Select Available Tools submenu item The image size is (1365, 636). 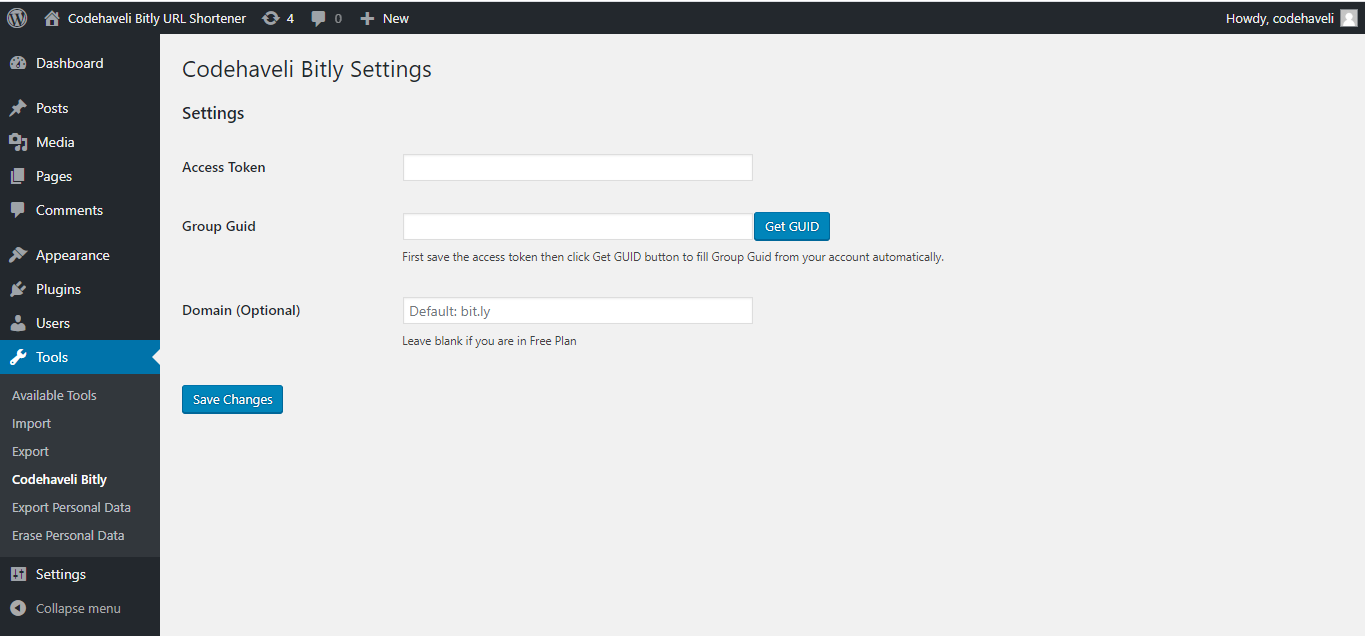[54, 395]
